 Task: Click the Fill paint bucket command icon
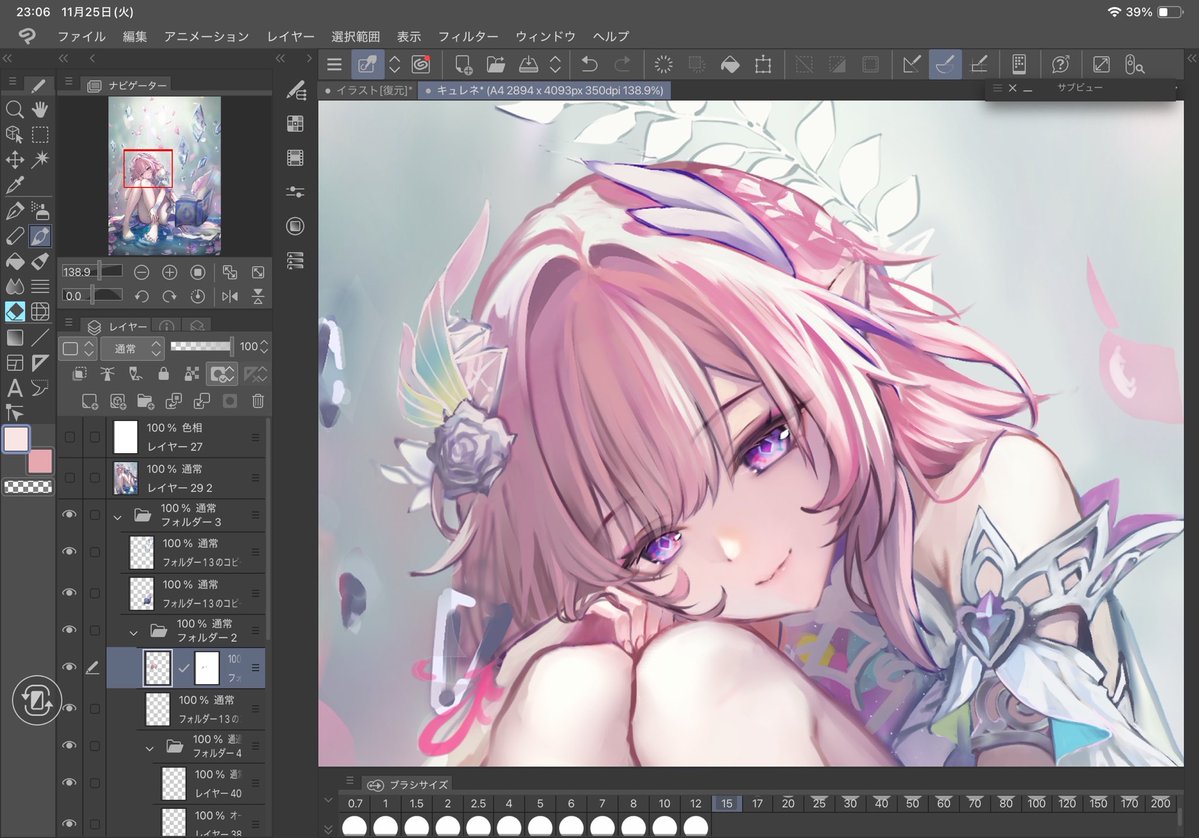(x=730, y=64)
